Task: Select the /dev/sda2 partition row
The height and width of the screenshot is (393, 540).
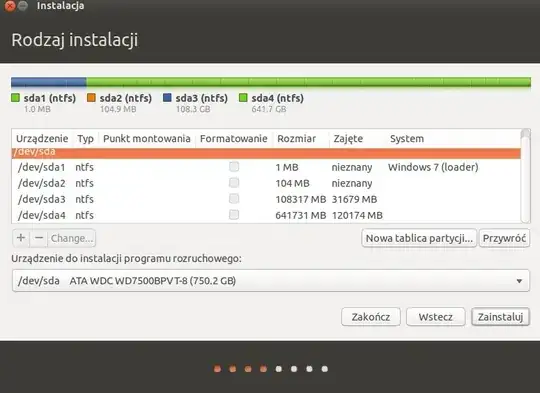Action: click(266, 183)
